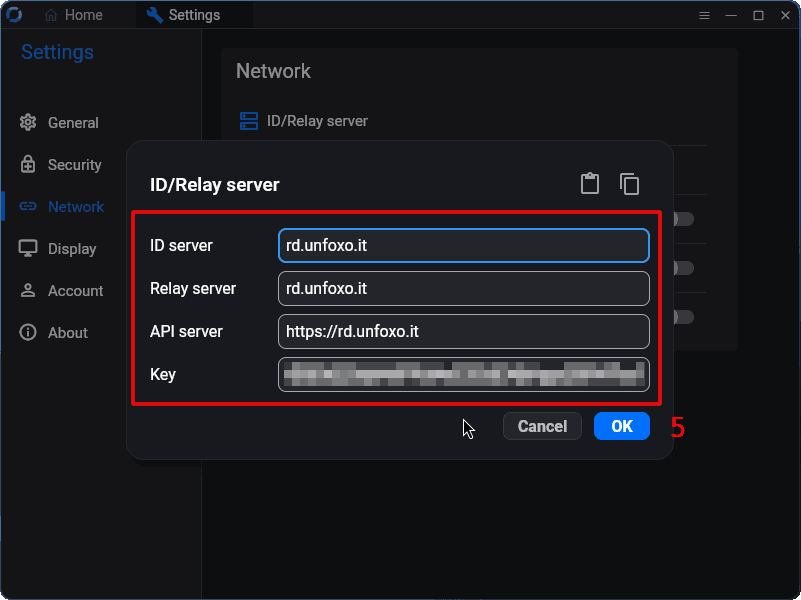Cancel the ID/Relay server dialog
Screen dimensions: 801x600
click(x=542, y=426)
